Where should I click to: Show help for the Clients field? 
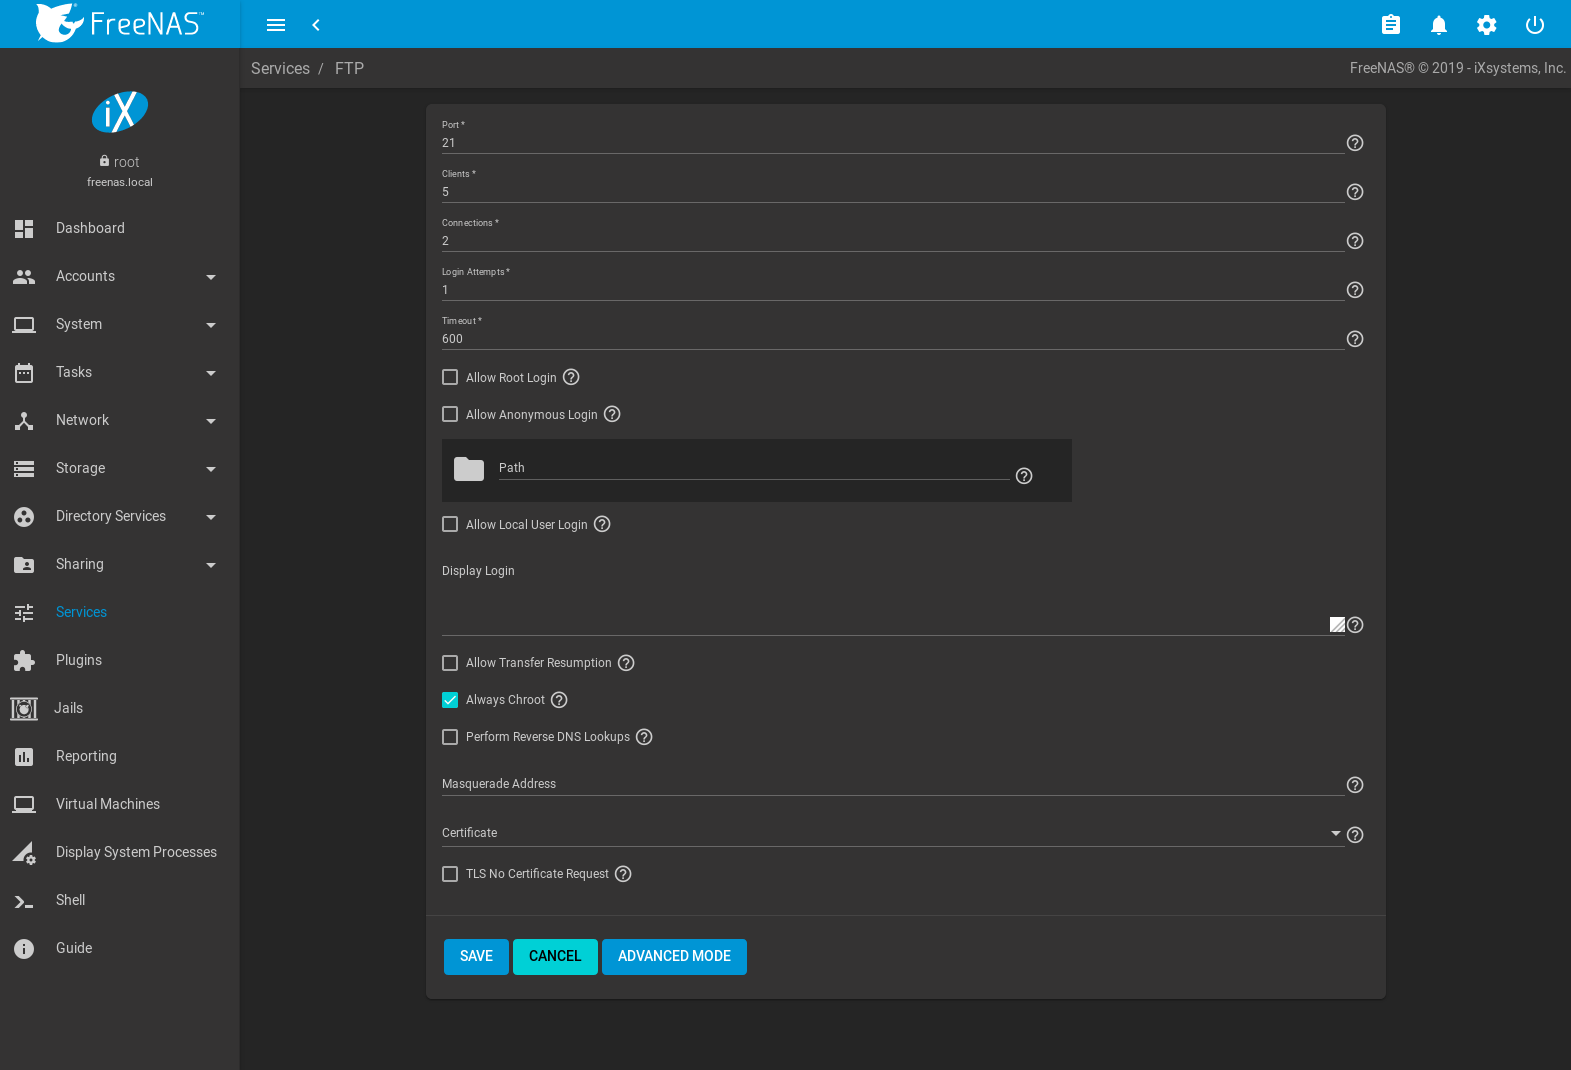coord(1355,192)
